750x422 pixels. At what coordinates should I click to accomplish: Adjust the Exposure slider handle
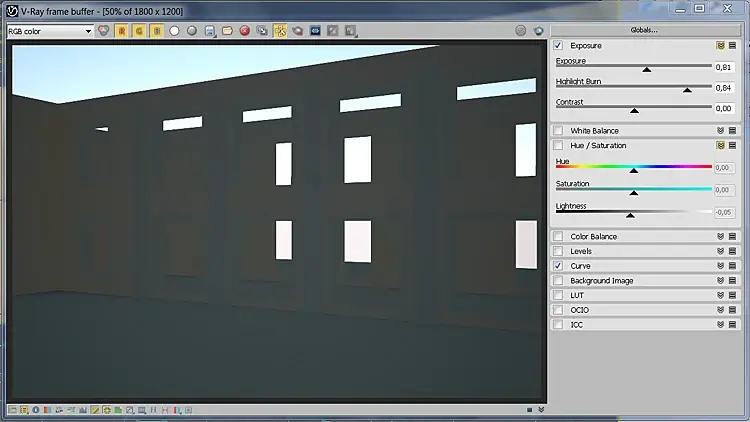(x=647, y=69)
